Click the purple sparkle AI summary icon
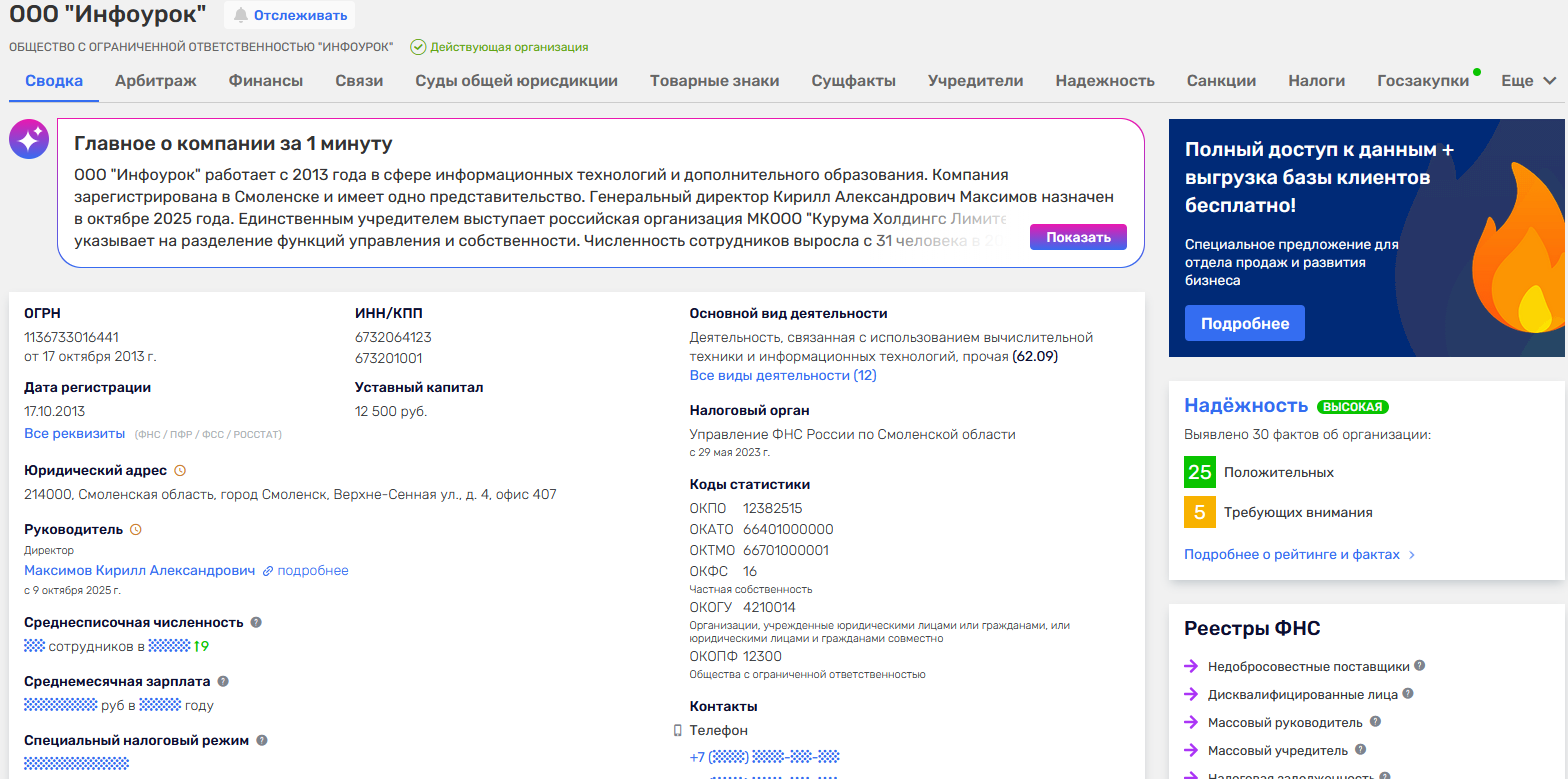The image size is (1568, 779). pyautogui.click(x=29, y=140)
